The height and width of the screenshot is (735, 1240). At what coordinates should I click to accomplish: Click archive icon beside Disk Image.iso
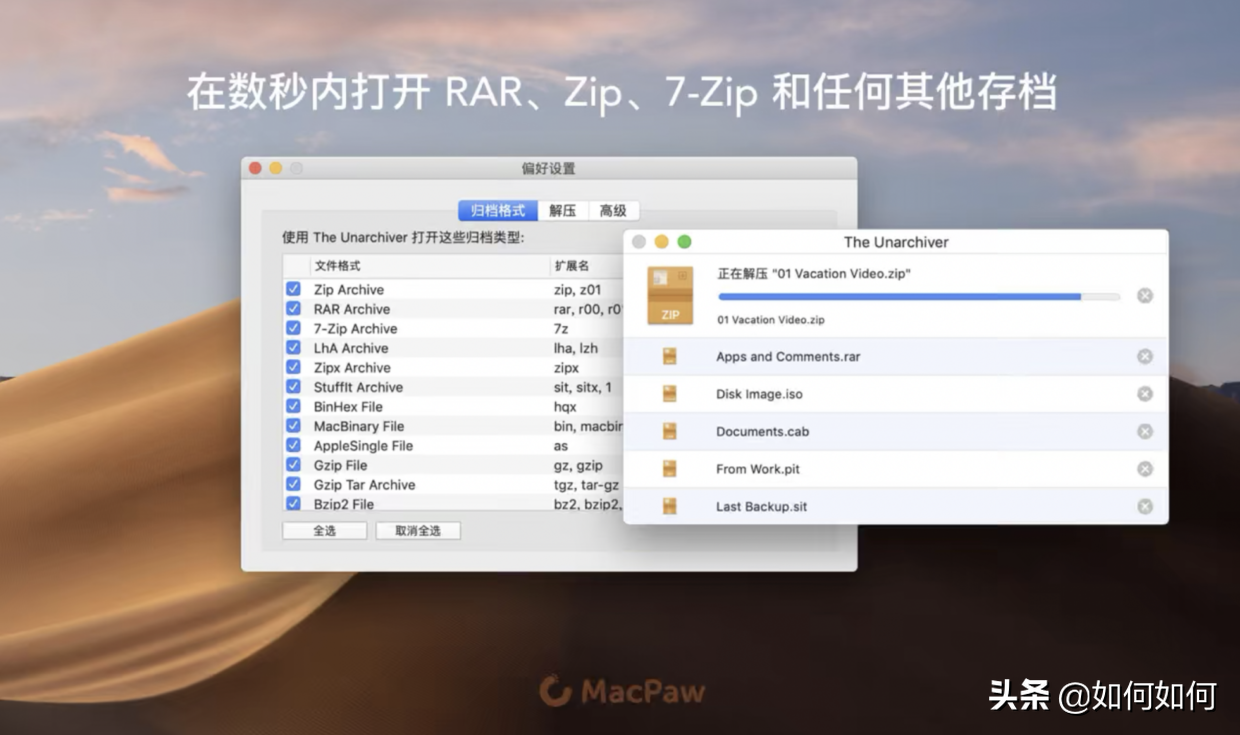tap(670, 394)
